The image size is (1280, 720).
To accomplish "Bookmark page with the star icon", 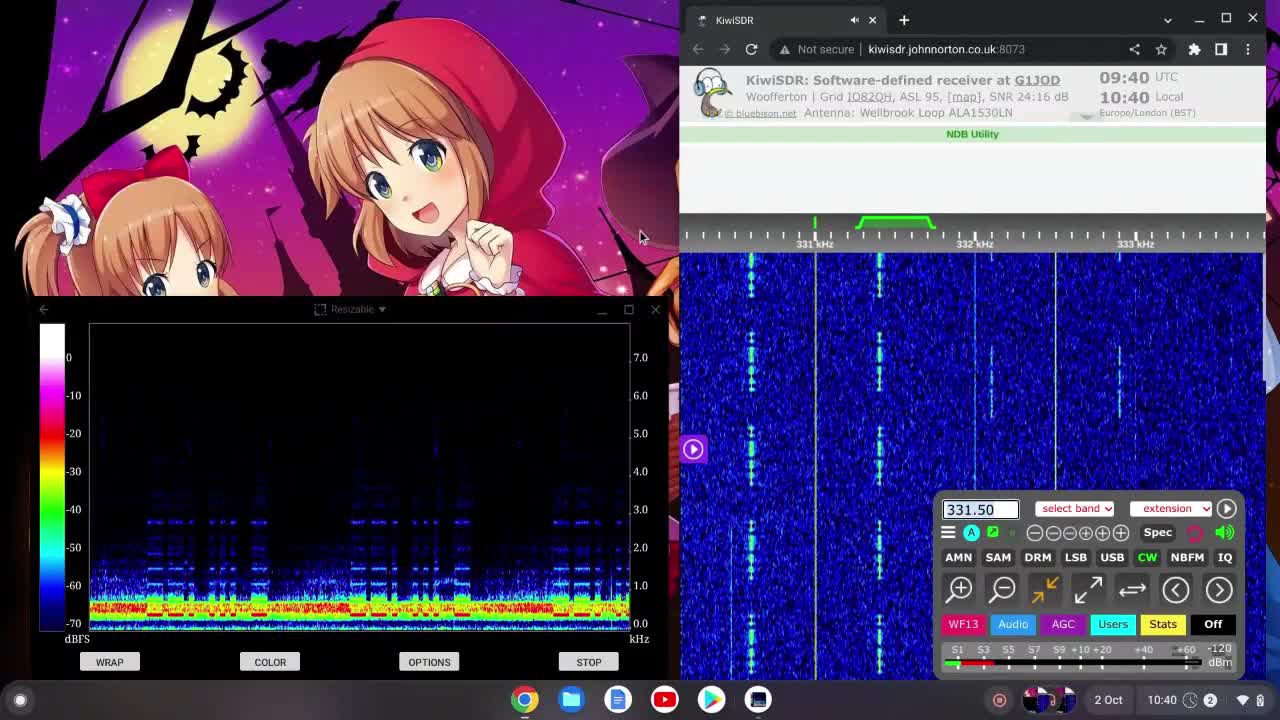I will click(x=1161, y=49).
